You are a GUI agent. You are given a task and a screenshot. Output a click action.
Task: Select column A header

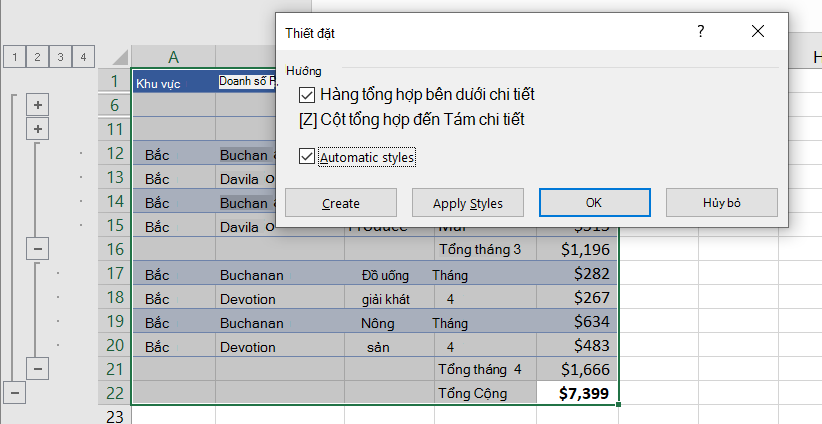[174, 57]
